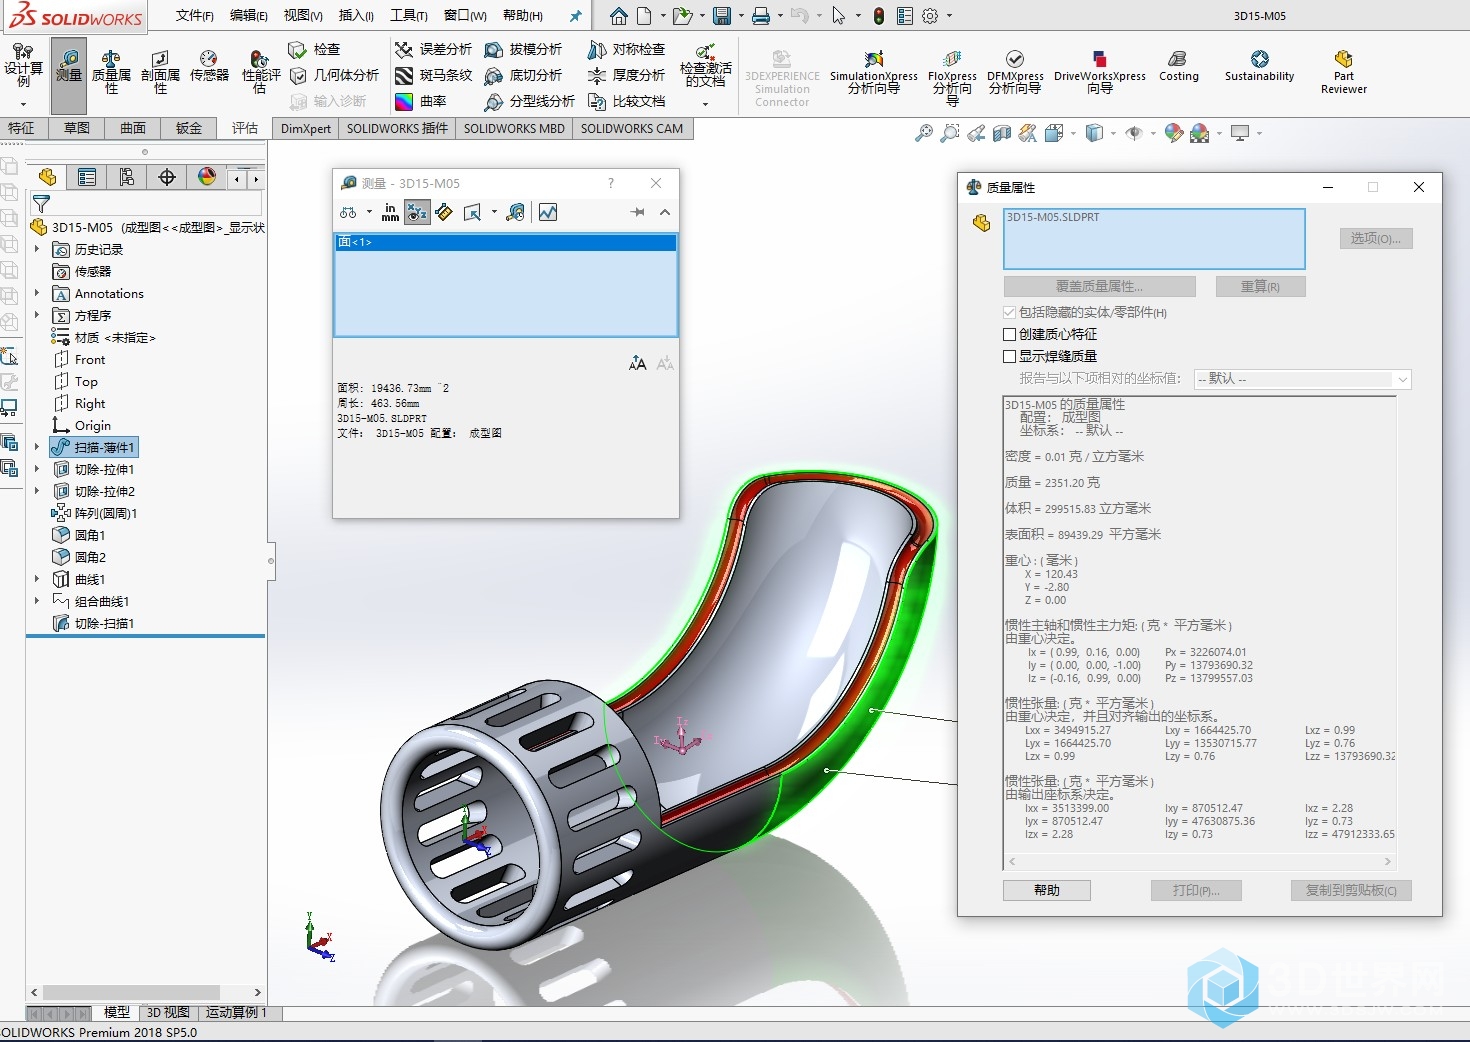Open Design Study (设计算例) dropdown arrow
1470x1042 pixels.
(x=23, y=104)
